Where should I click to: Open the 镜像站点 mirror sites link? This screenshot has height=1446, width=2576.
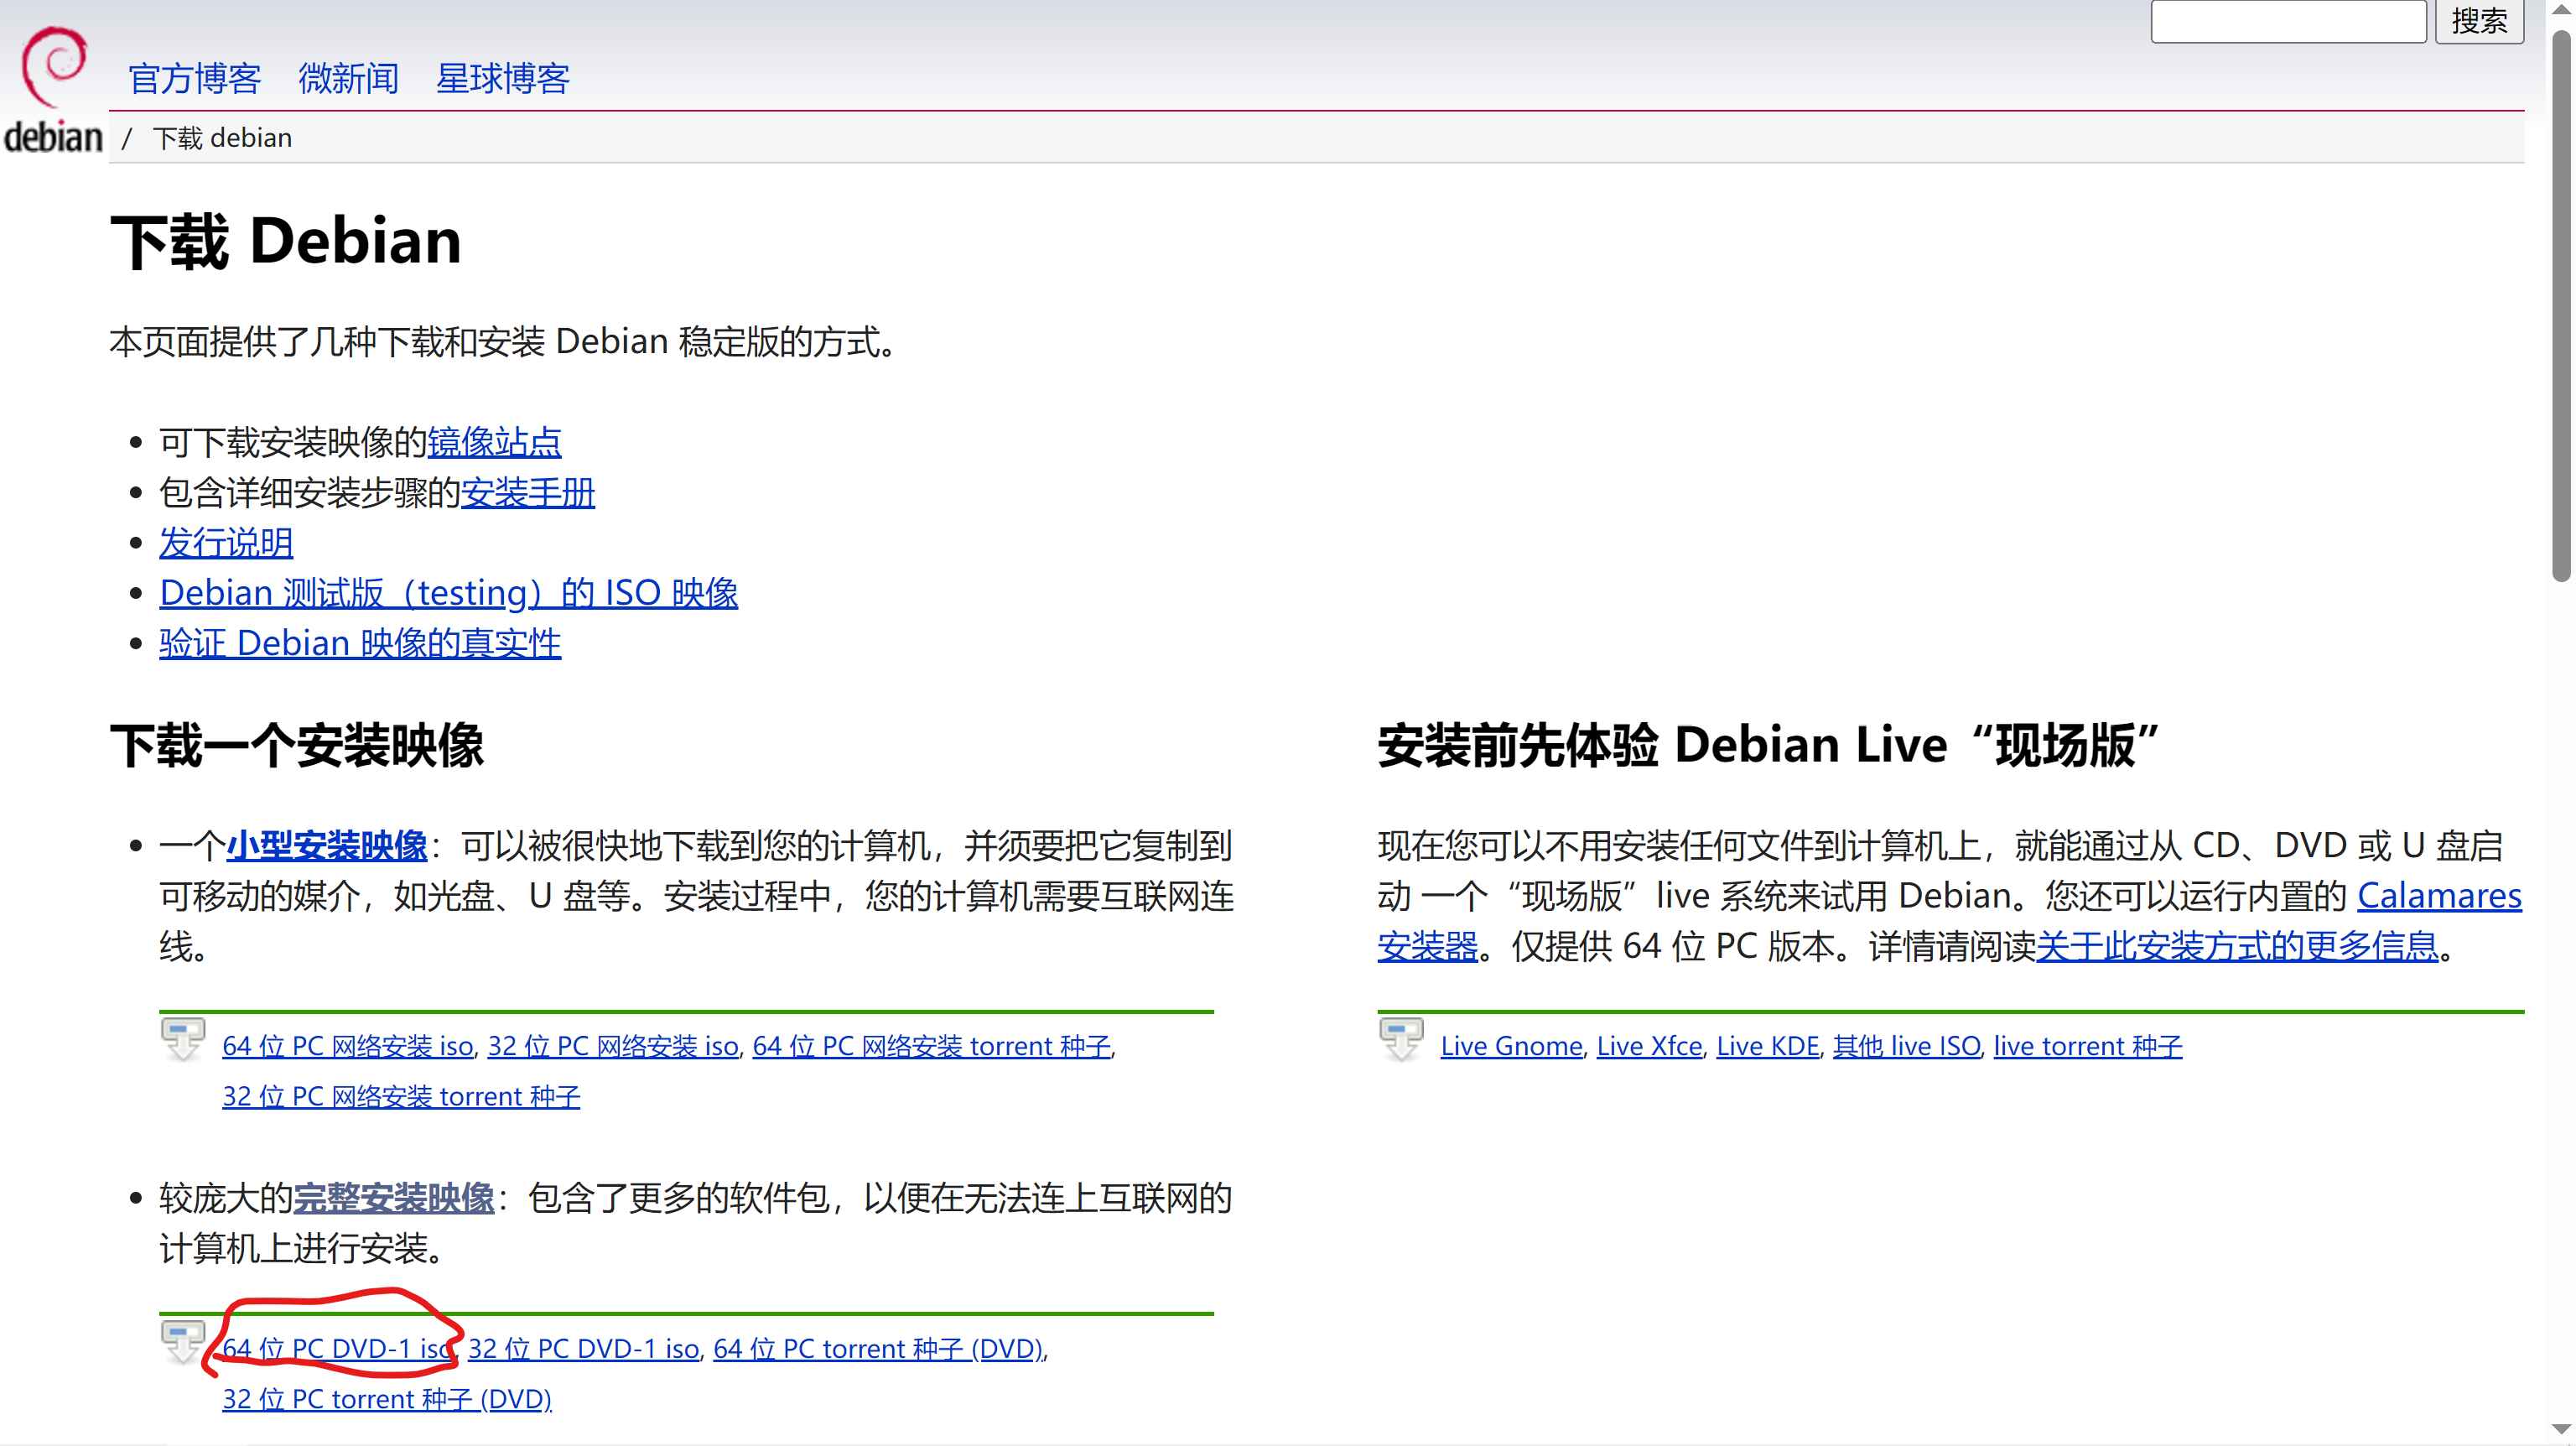[x=494, y=441]
